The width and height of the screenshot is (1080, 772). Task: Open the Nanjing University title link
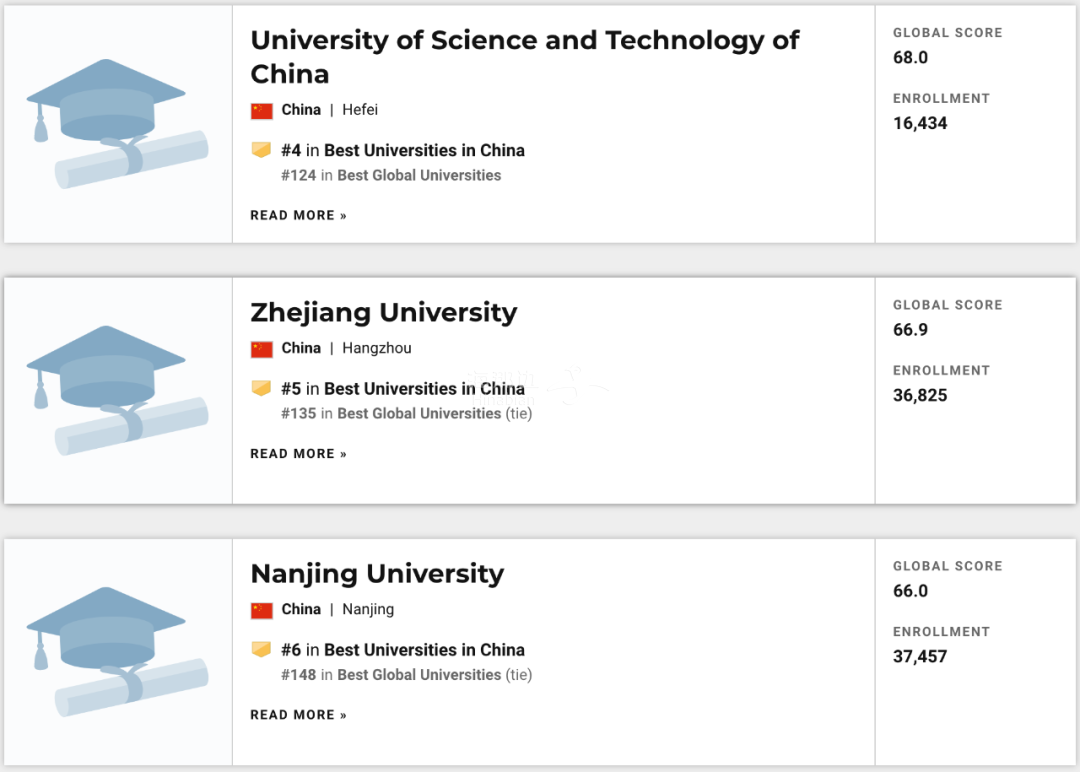pyautogui.click(x=377, y=574)
